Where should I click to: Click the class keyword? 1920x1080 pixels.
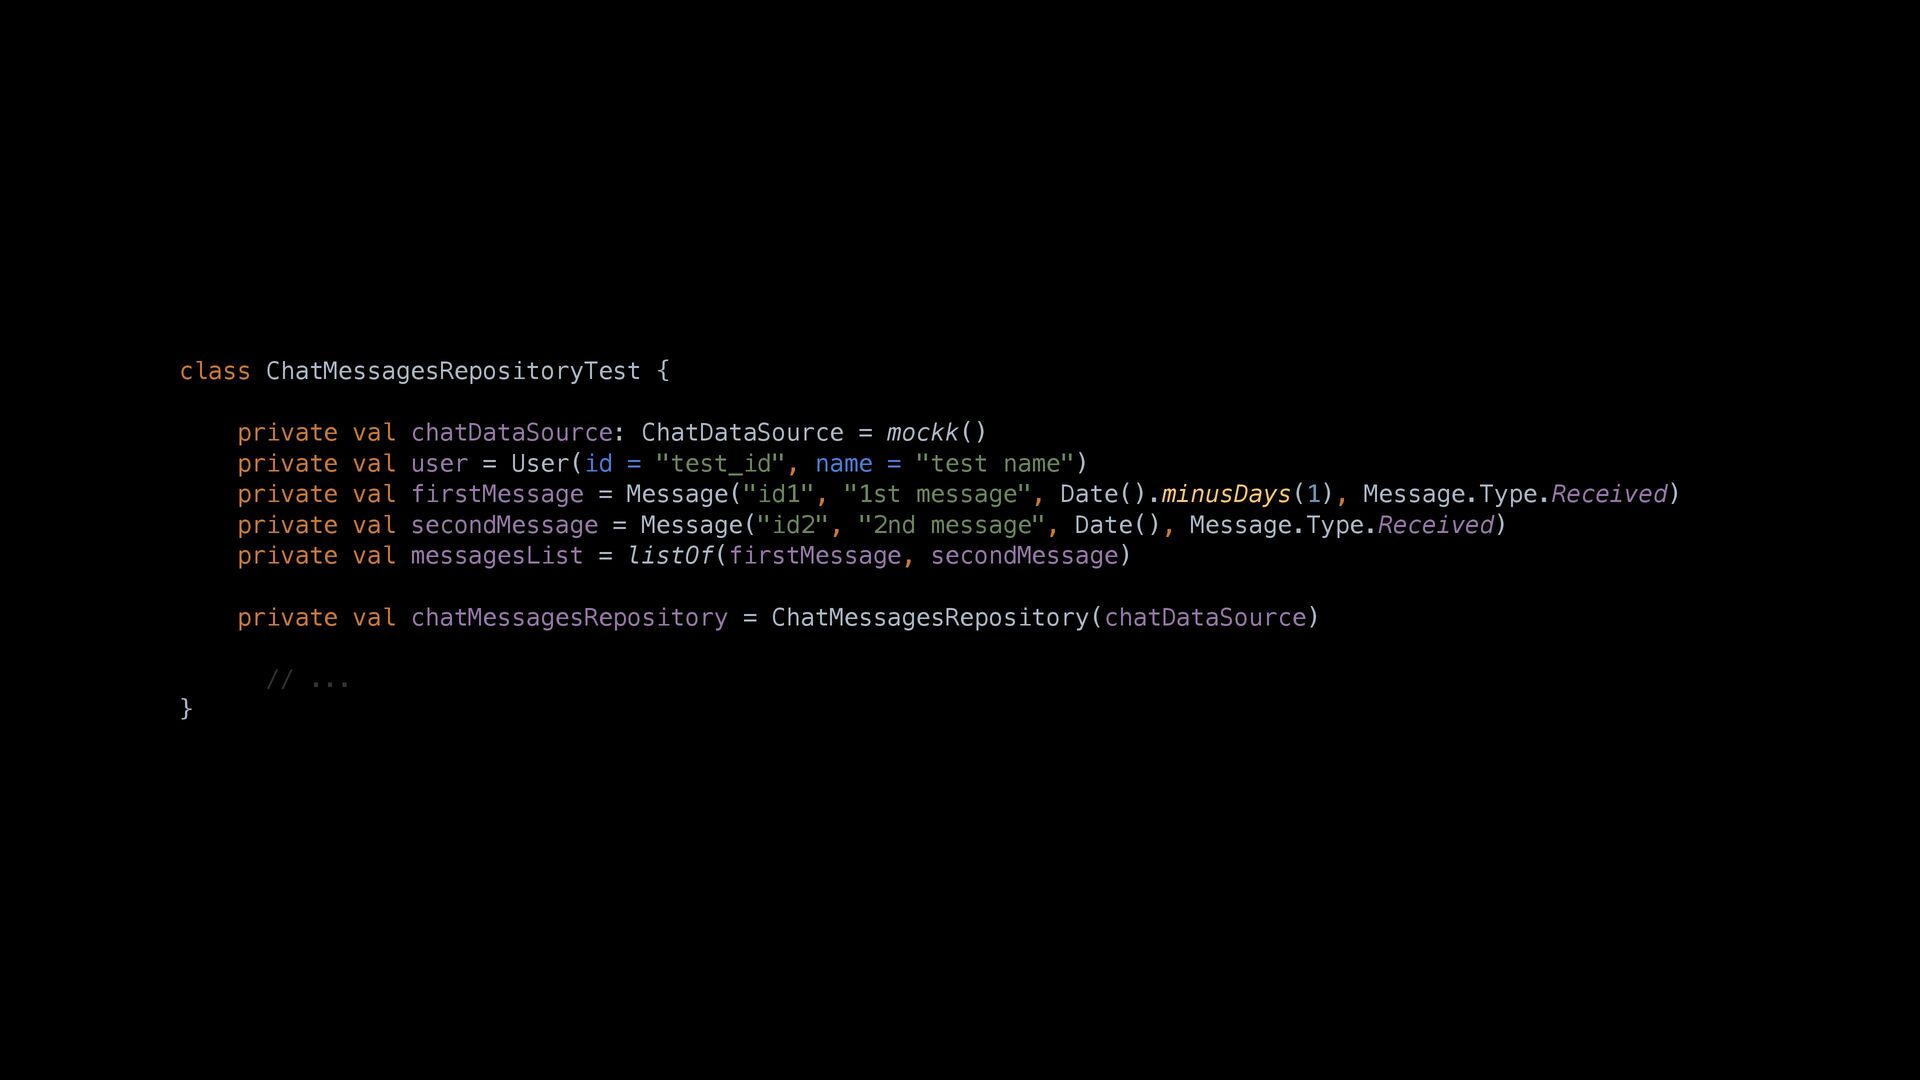(215, 371)
